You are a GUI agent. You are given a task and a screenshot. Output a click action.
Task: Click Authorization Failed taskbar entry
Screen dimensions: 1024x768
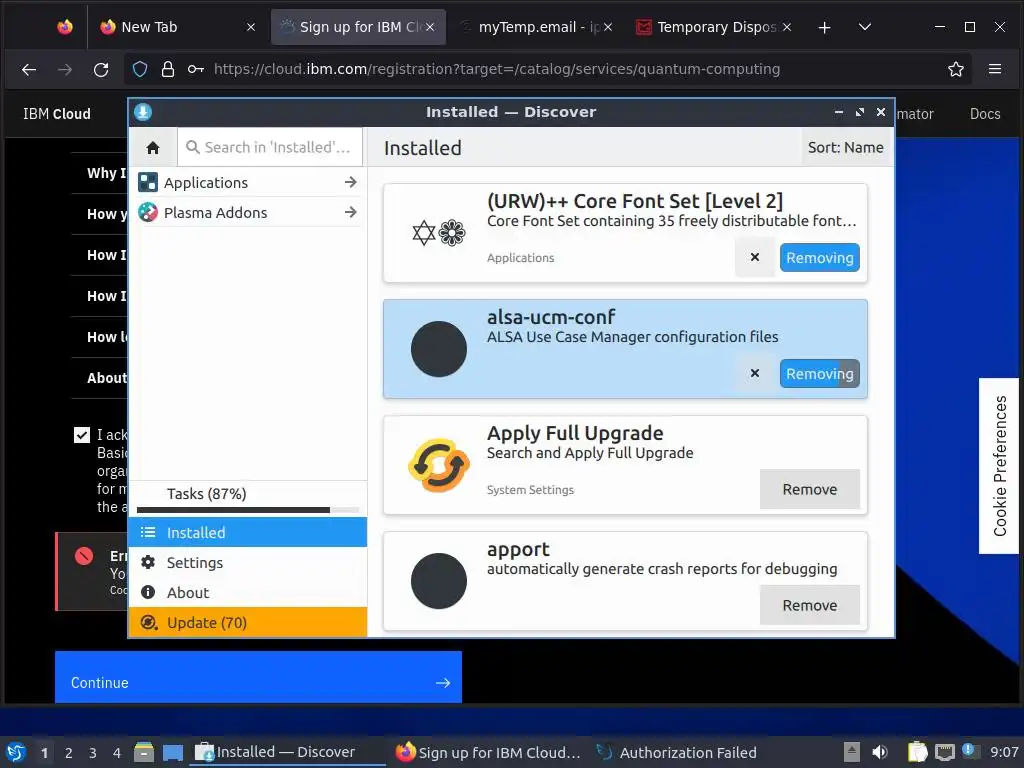click(x=677, y=752)
